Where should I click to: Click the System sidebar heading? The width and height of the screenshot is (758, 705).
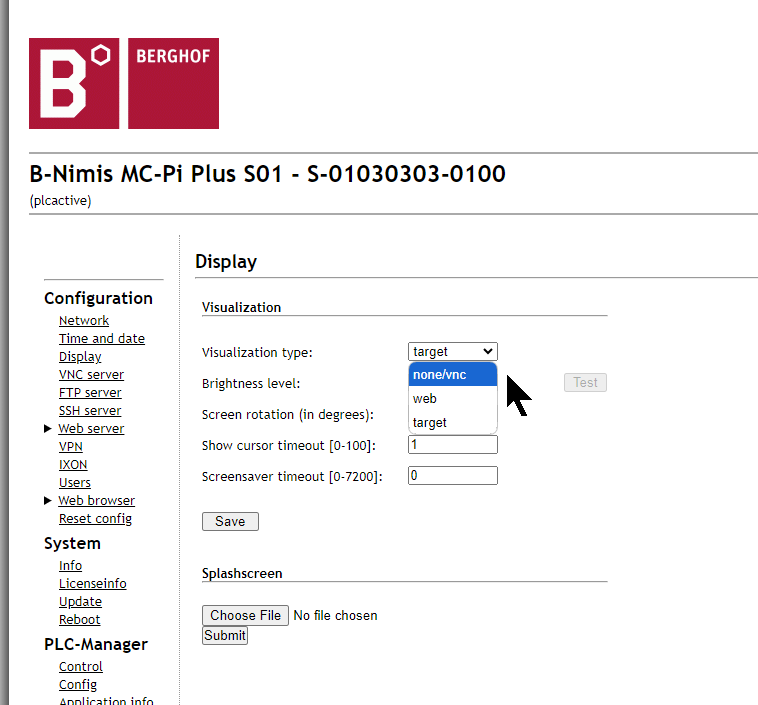point(73,543)
